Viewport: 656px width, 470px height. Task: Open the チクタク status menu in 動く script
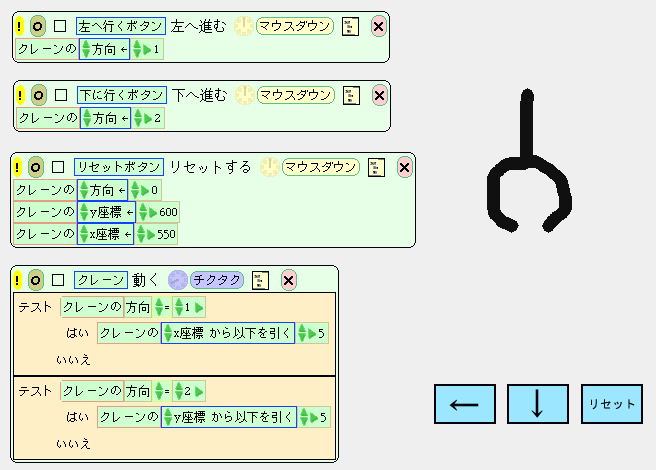click(x=217, y=280)
